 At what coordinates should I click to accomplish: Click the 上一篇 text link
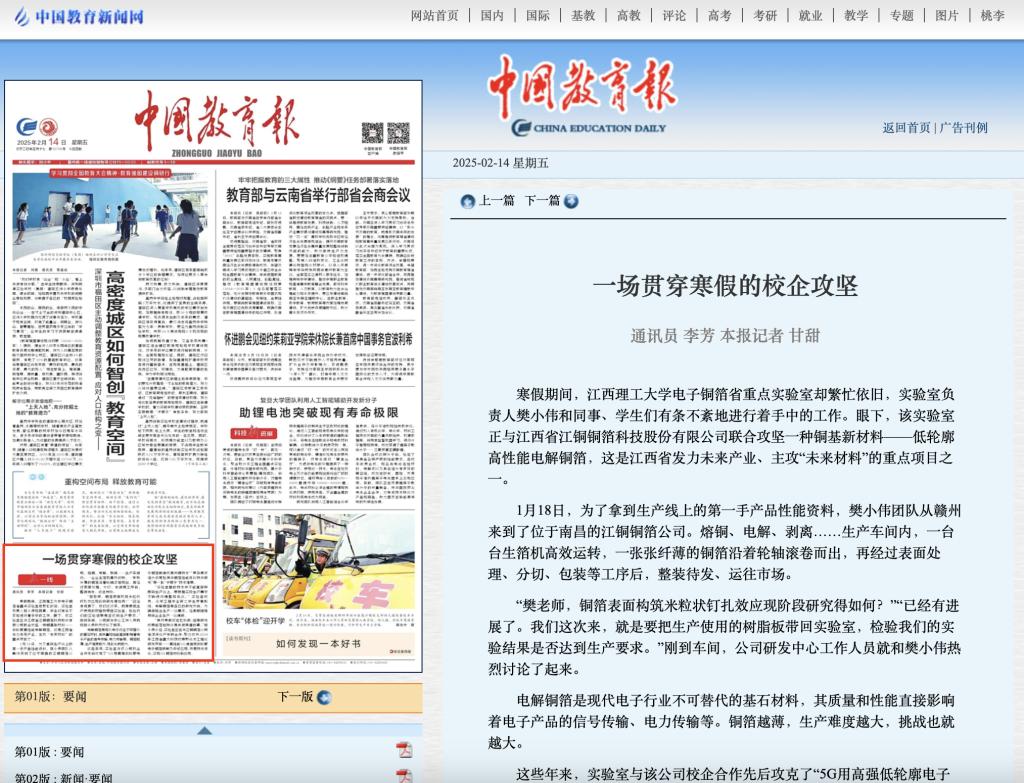point(496,201)
